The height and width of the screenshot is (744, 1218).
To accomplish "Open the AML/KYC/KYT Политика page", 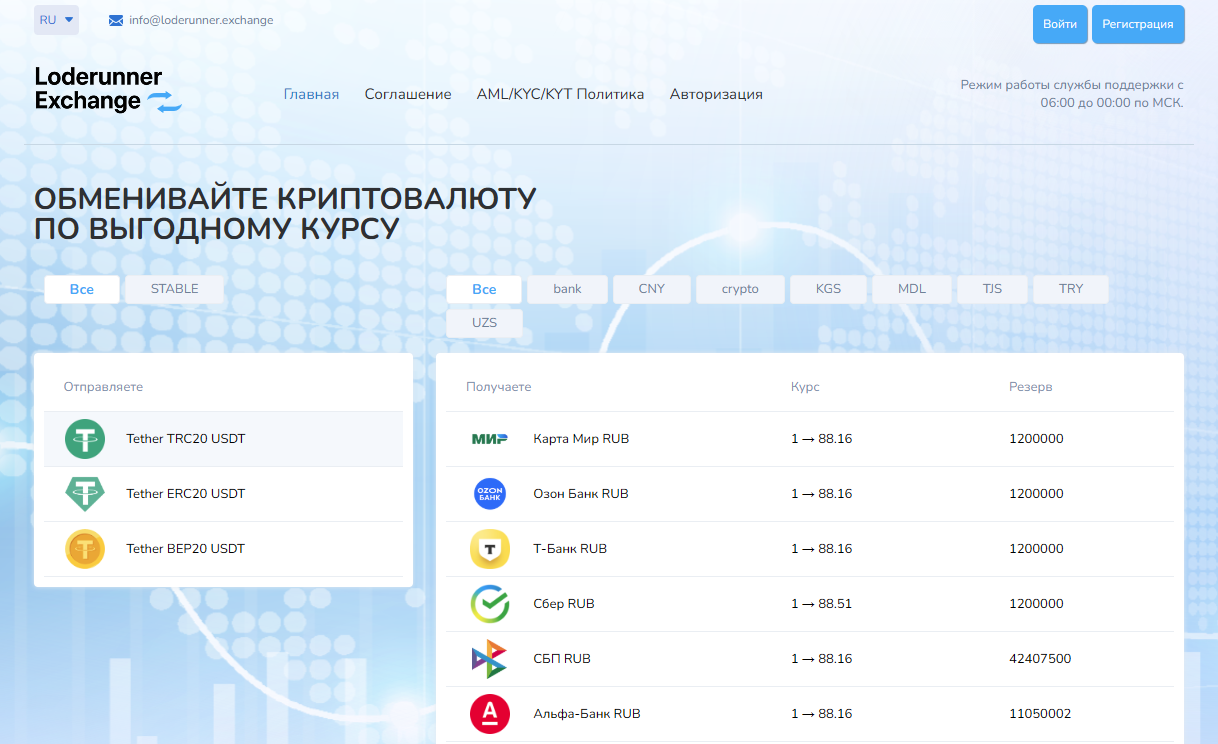I will pos(560,94).
